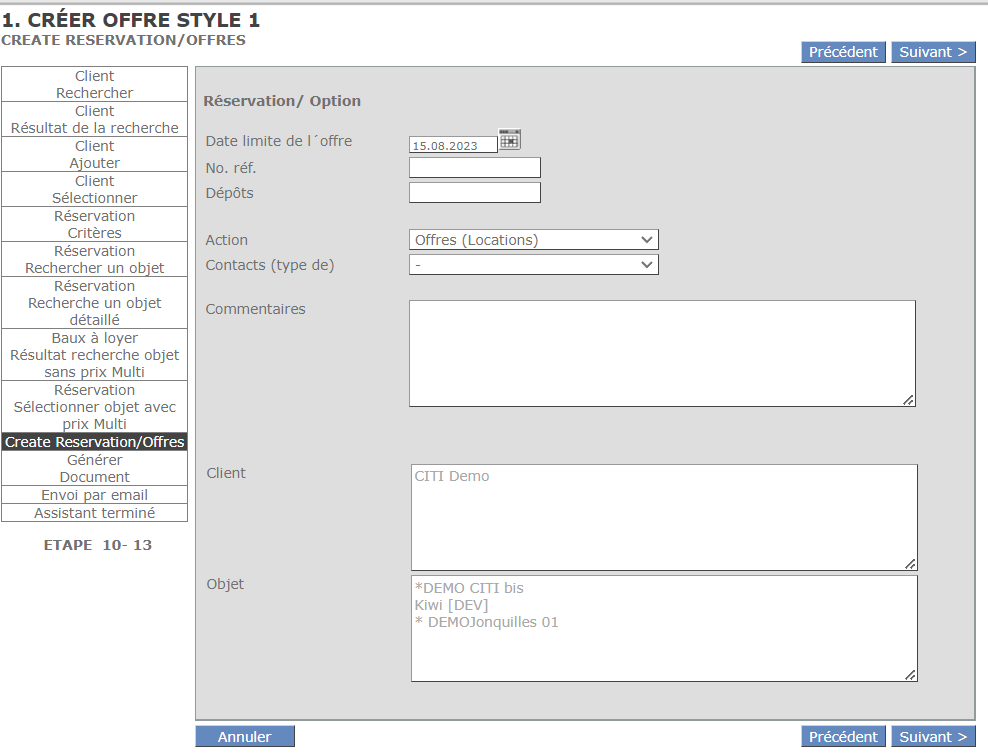
Task: Jump to Réservation Critères step
Action: (x=95, y=225)
